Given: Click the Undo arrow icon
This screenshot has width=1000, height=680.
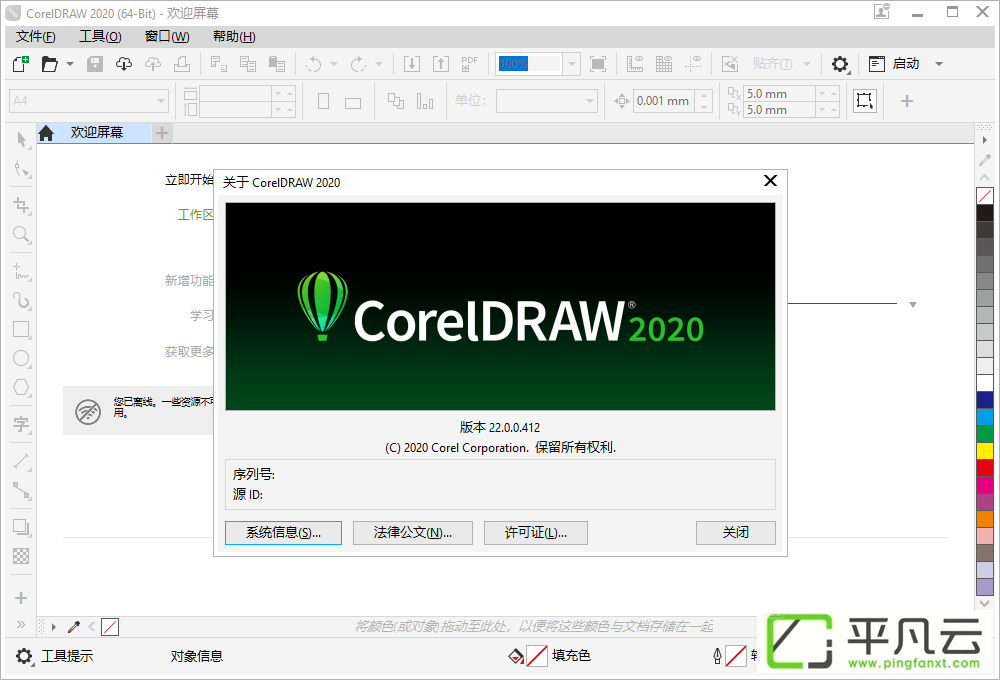Looking at the screenshot, I should (313, 64).
